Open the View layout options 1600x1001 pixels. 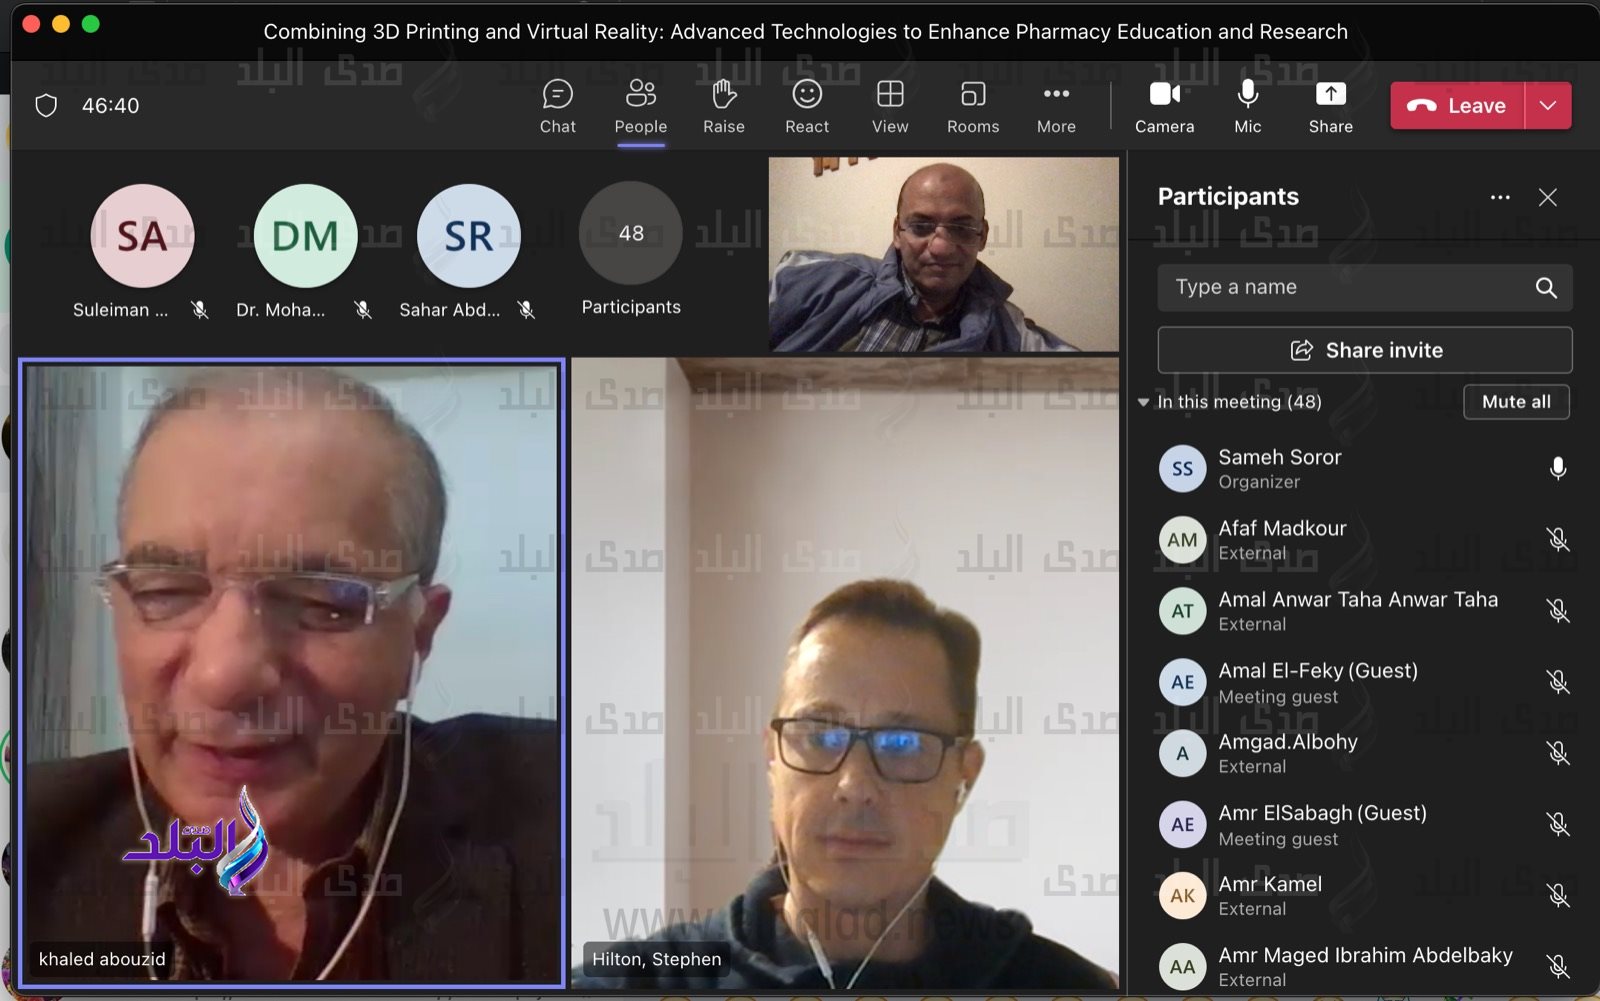[889, 106]
